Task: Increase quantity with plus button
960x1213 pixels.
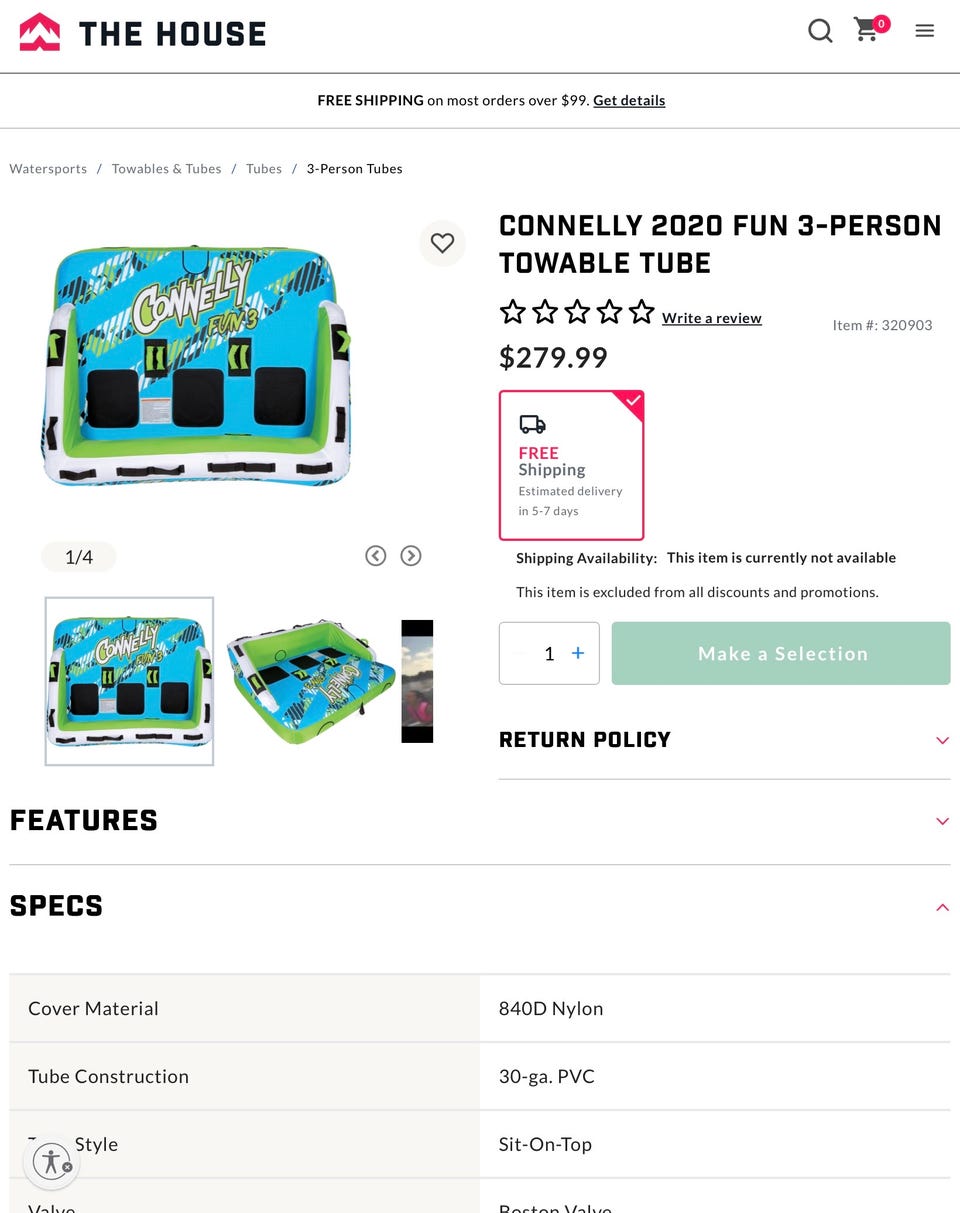Action: [578, 653]
